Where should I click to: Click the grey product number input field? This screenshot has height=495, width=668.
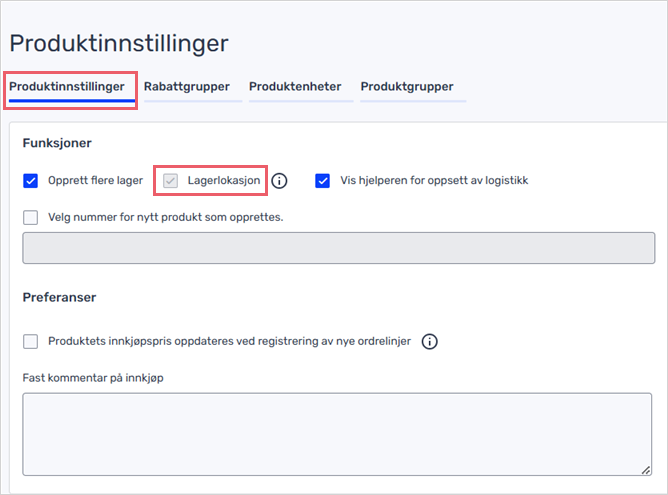339,248
